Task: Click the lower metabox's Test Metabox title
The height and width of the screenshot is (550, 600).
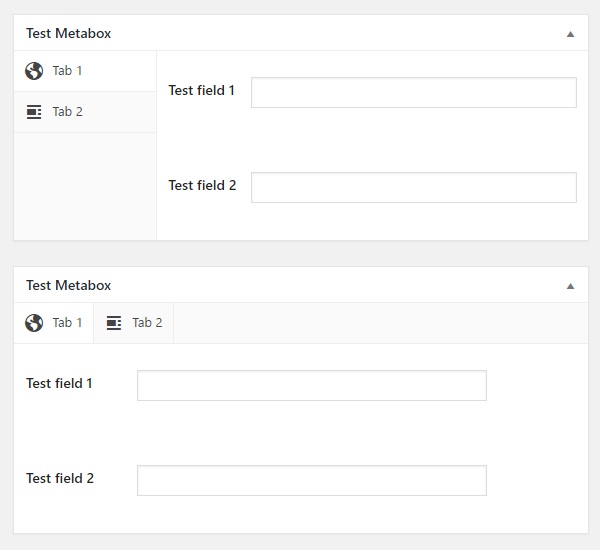Action: [x=68, y=285]
